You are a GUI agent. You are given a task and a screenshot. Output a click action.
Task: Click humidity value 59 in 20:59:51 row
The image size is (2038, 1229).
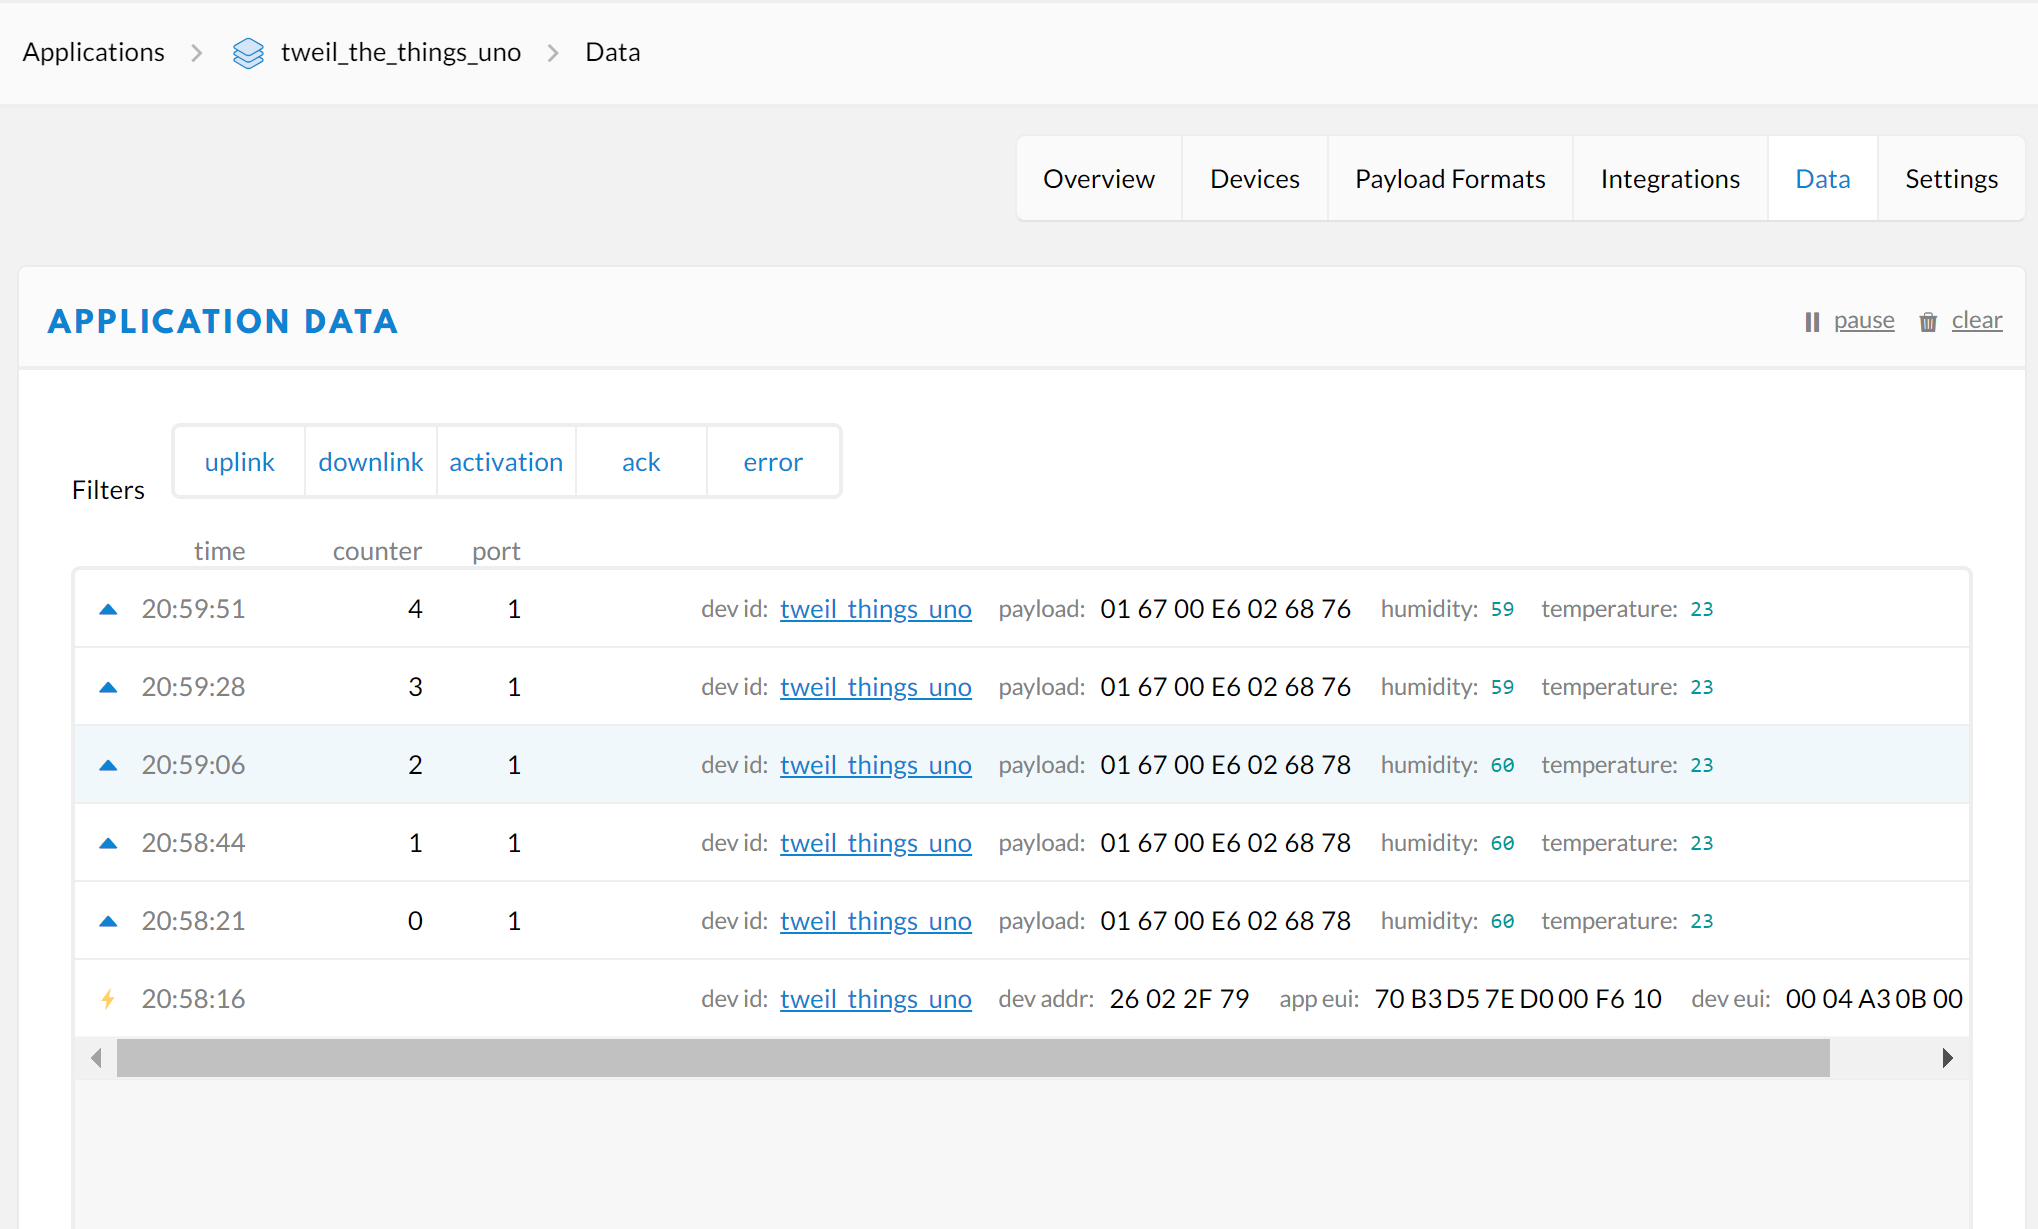pyautogui.click(x=1502, y=609)
